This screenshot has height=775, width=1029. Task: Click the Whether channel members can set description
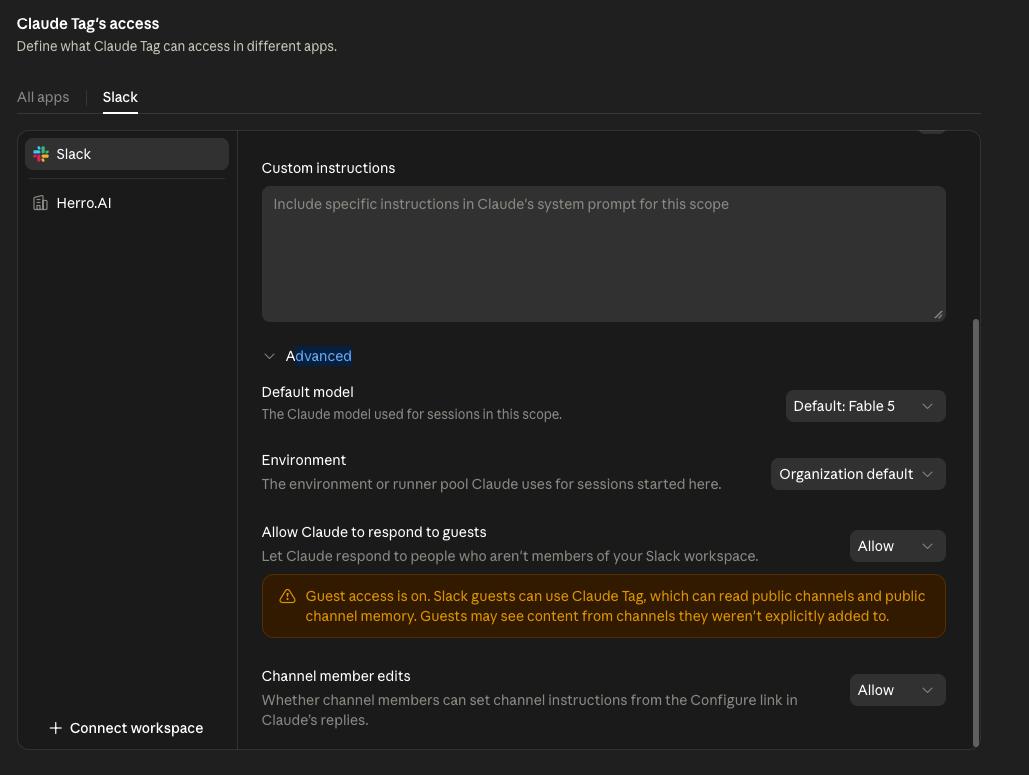[x=529, y=710]
